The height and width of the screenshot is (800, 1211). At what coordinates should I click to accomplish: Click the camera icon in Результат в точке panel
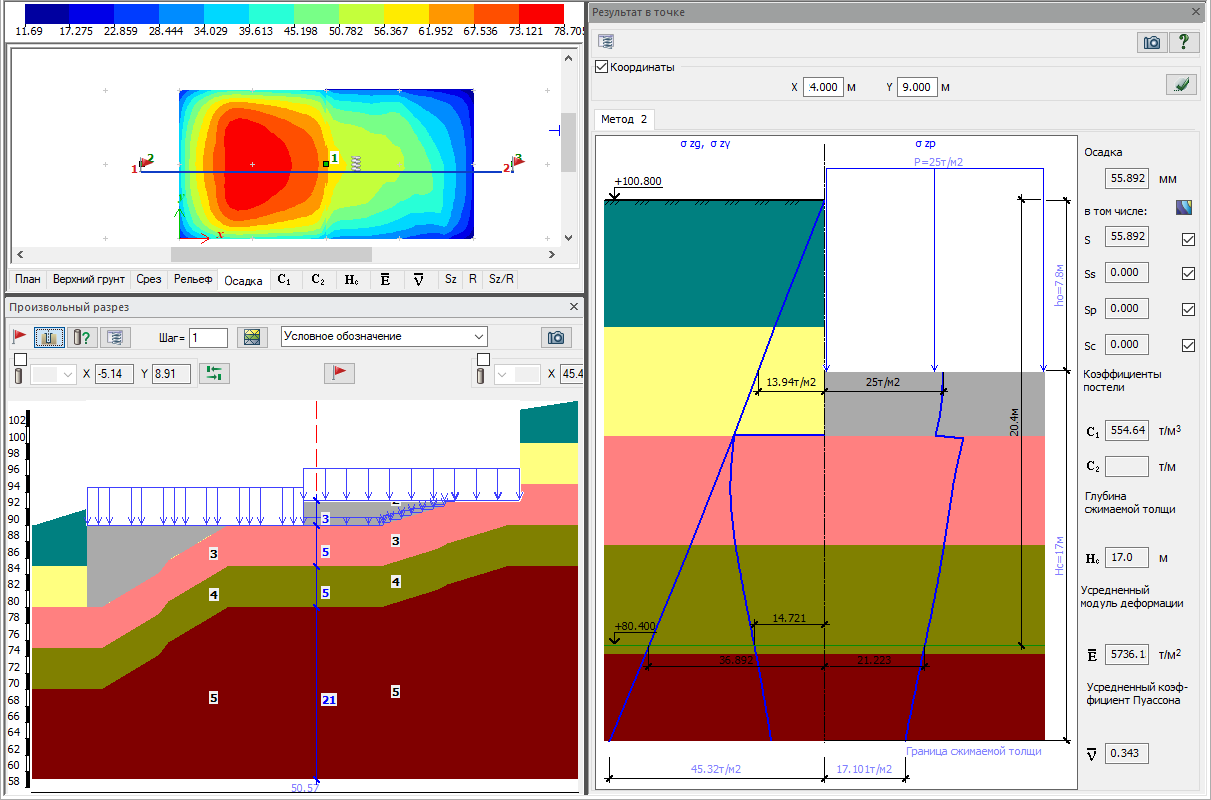pos(1152,42)
